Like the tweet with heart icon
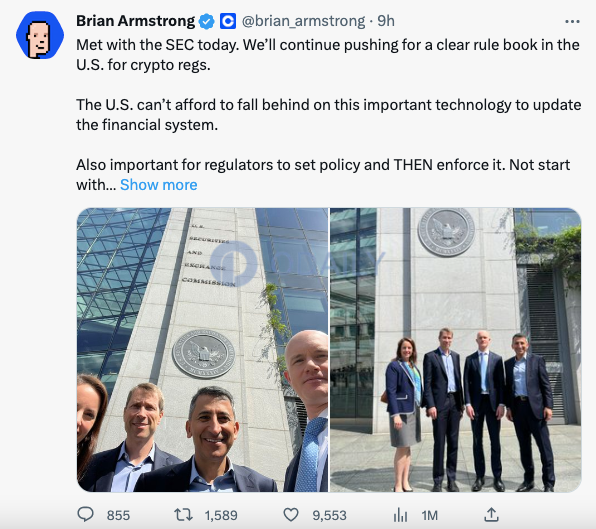 point(291,515)
